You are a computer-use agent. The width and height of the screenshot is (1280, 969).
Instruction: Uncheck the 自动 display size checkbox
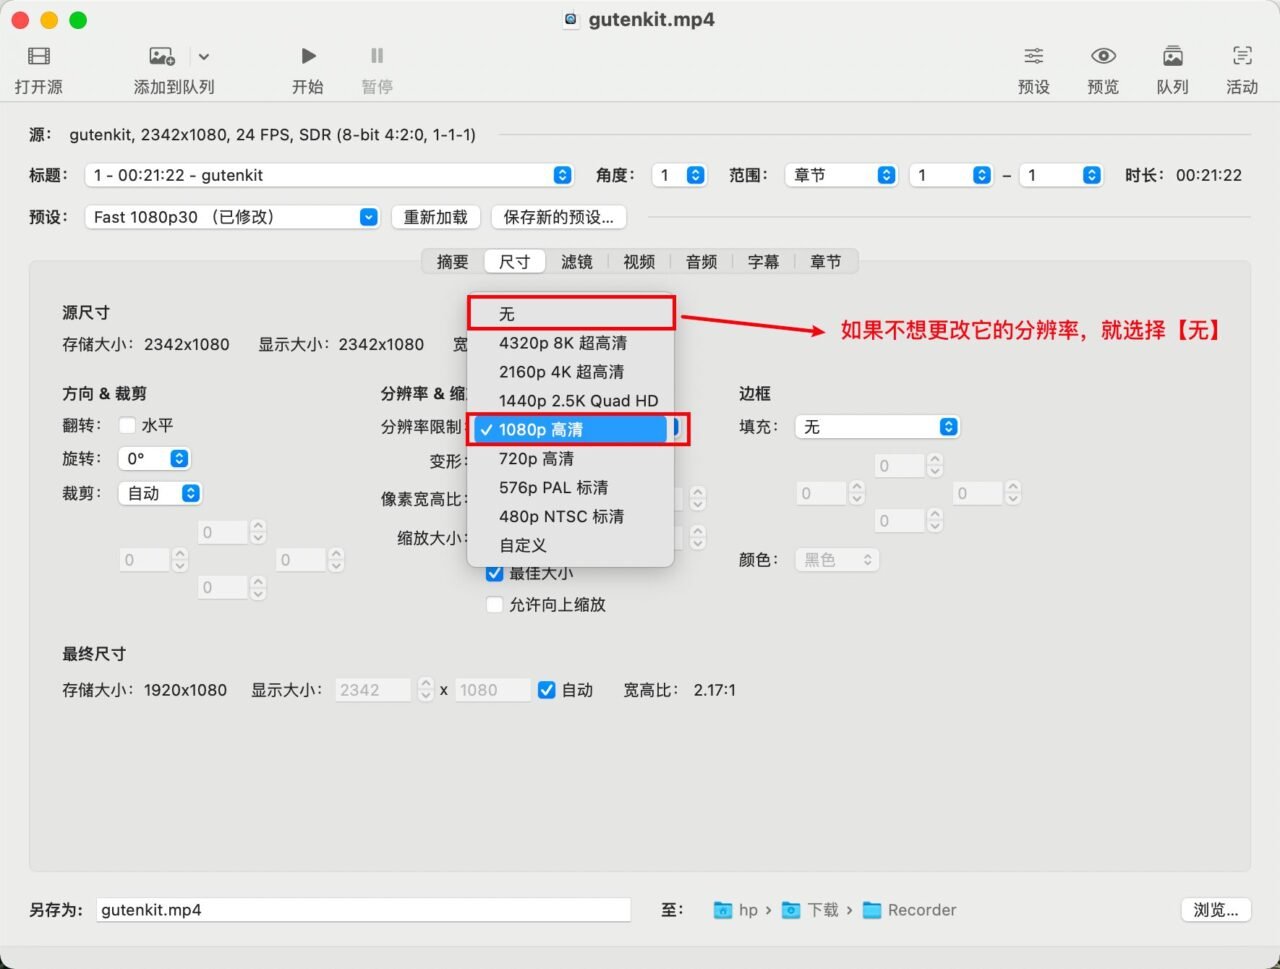click(547, 690)
